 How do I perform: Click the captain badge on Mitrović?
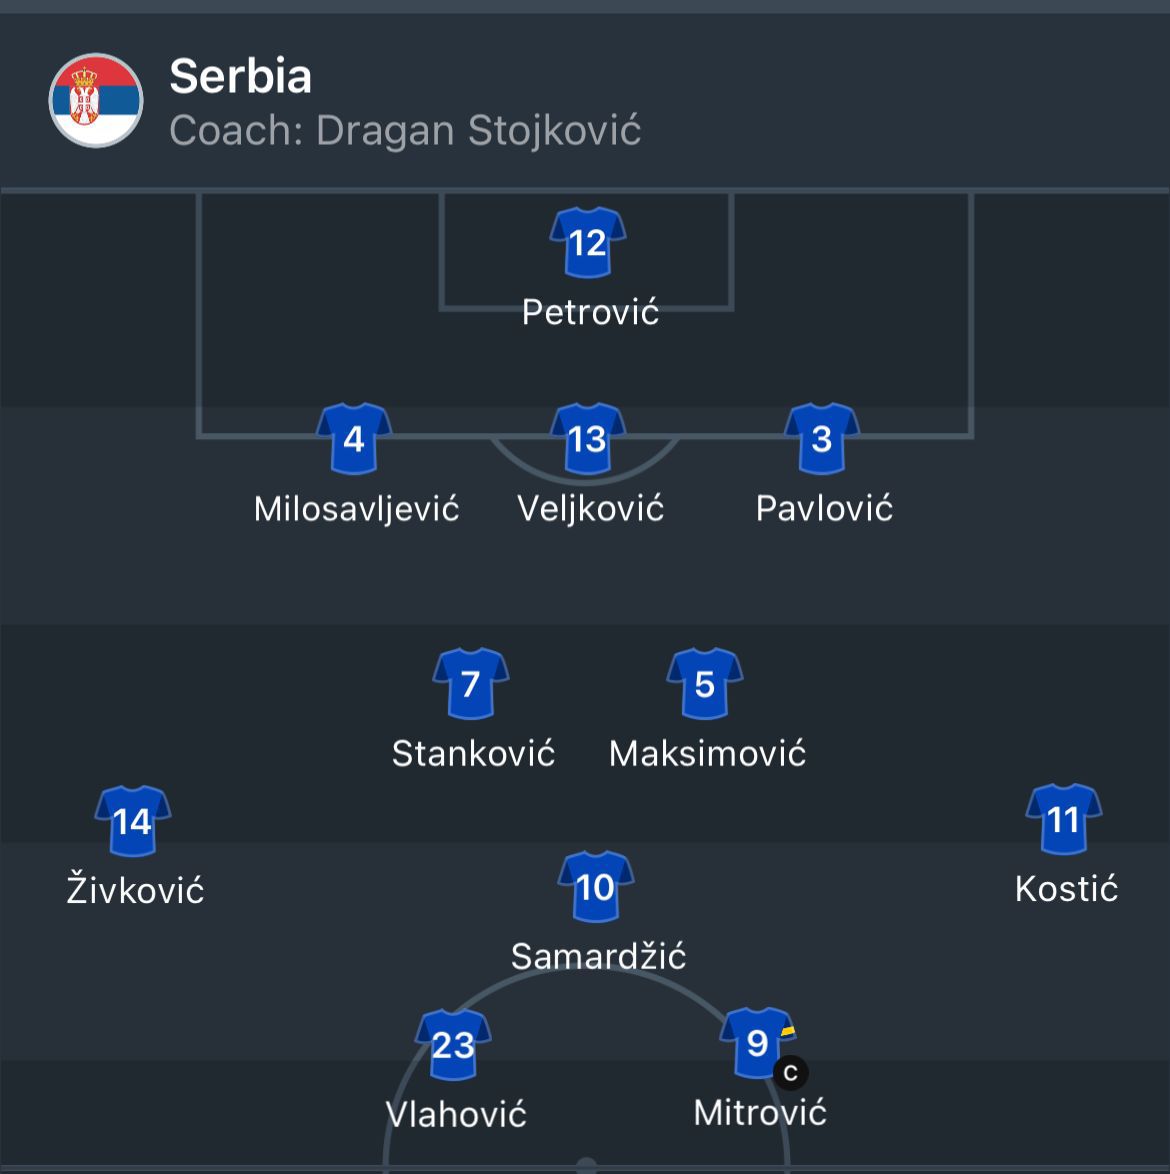coord(790,1073)
